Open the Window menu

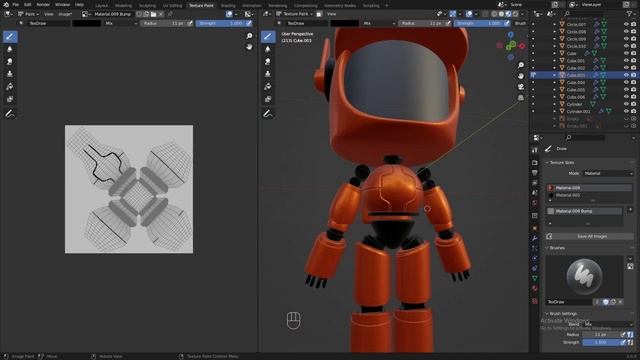(x=62, y=4)
